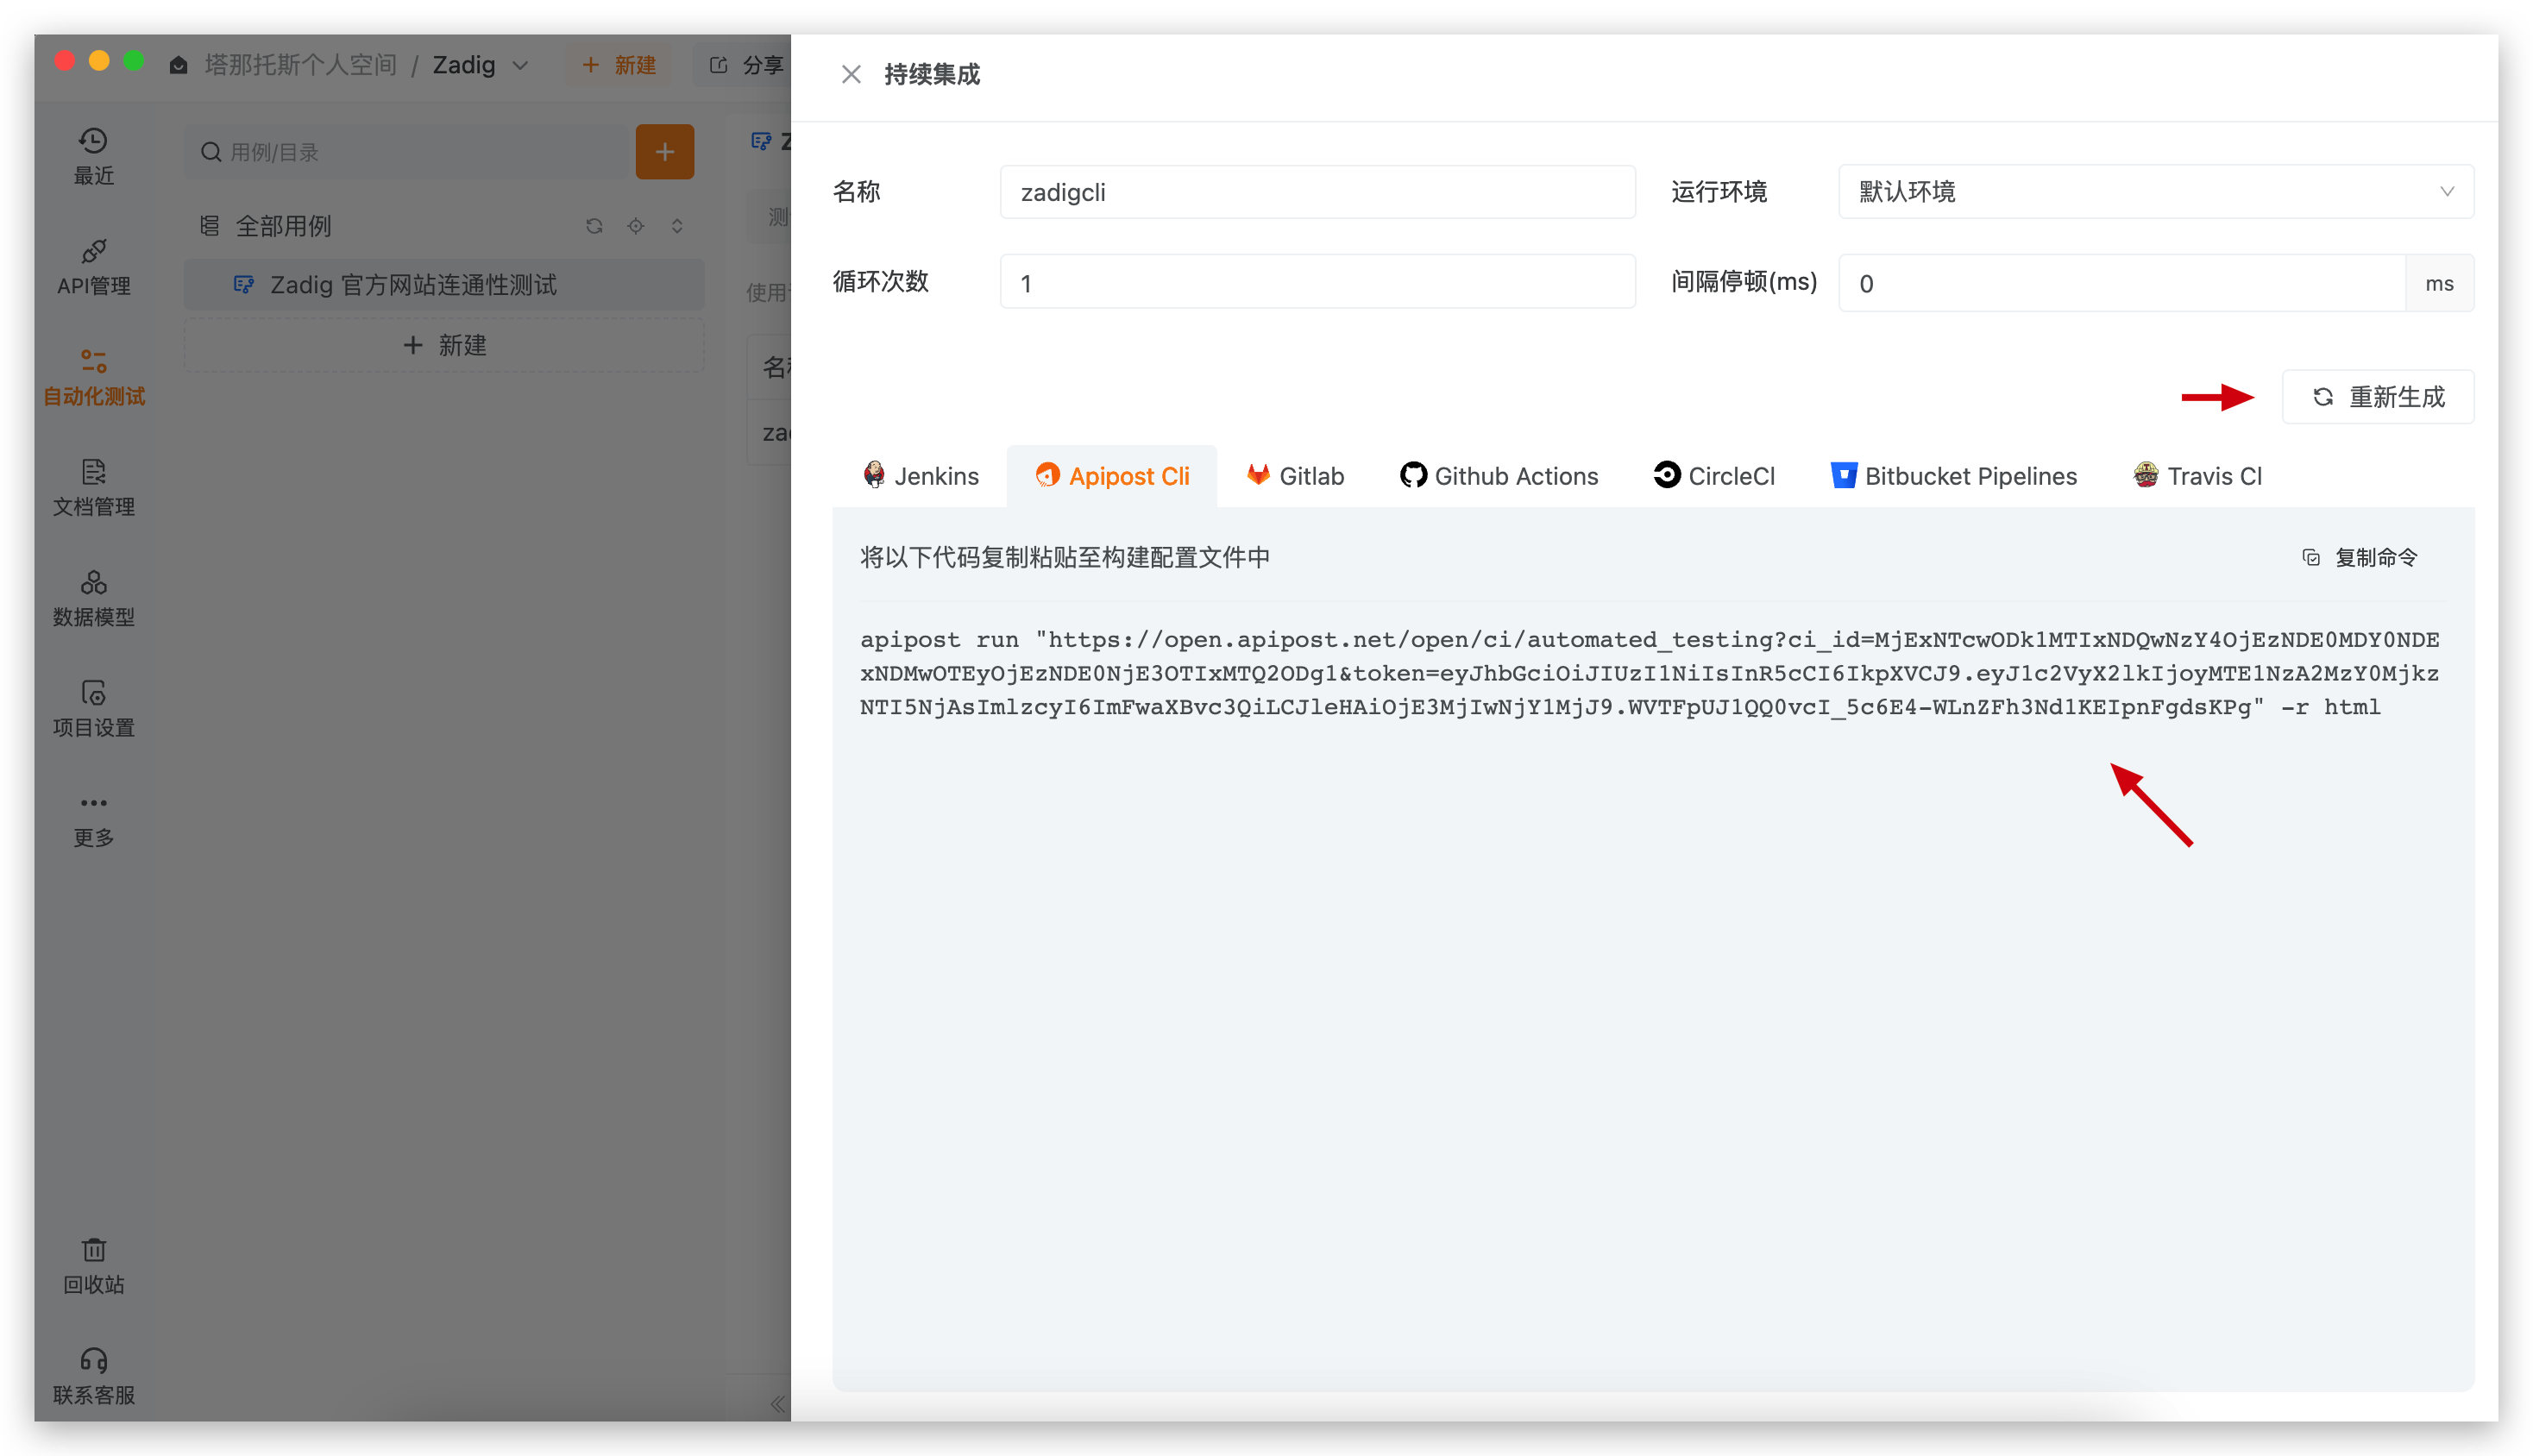Screen dimensions: 2533x1456
Task: Switch to the Jenkins tab
Action: click(921, 476)
